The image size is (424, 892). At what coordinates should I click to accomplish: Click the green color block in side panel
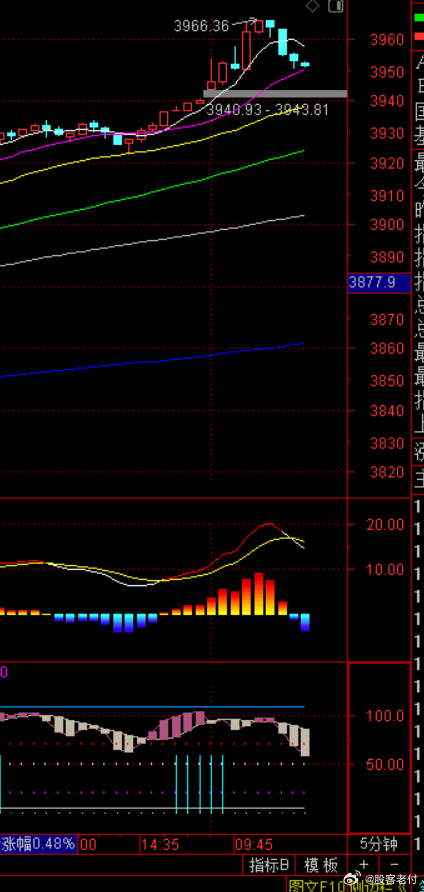pos(418,18)
